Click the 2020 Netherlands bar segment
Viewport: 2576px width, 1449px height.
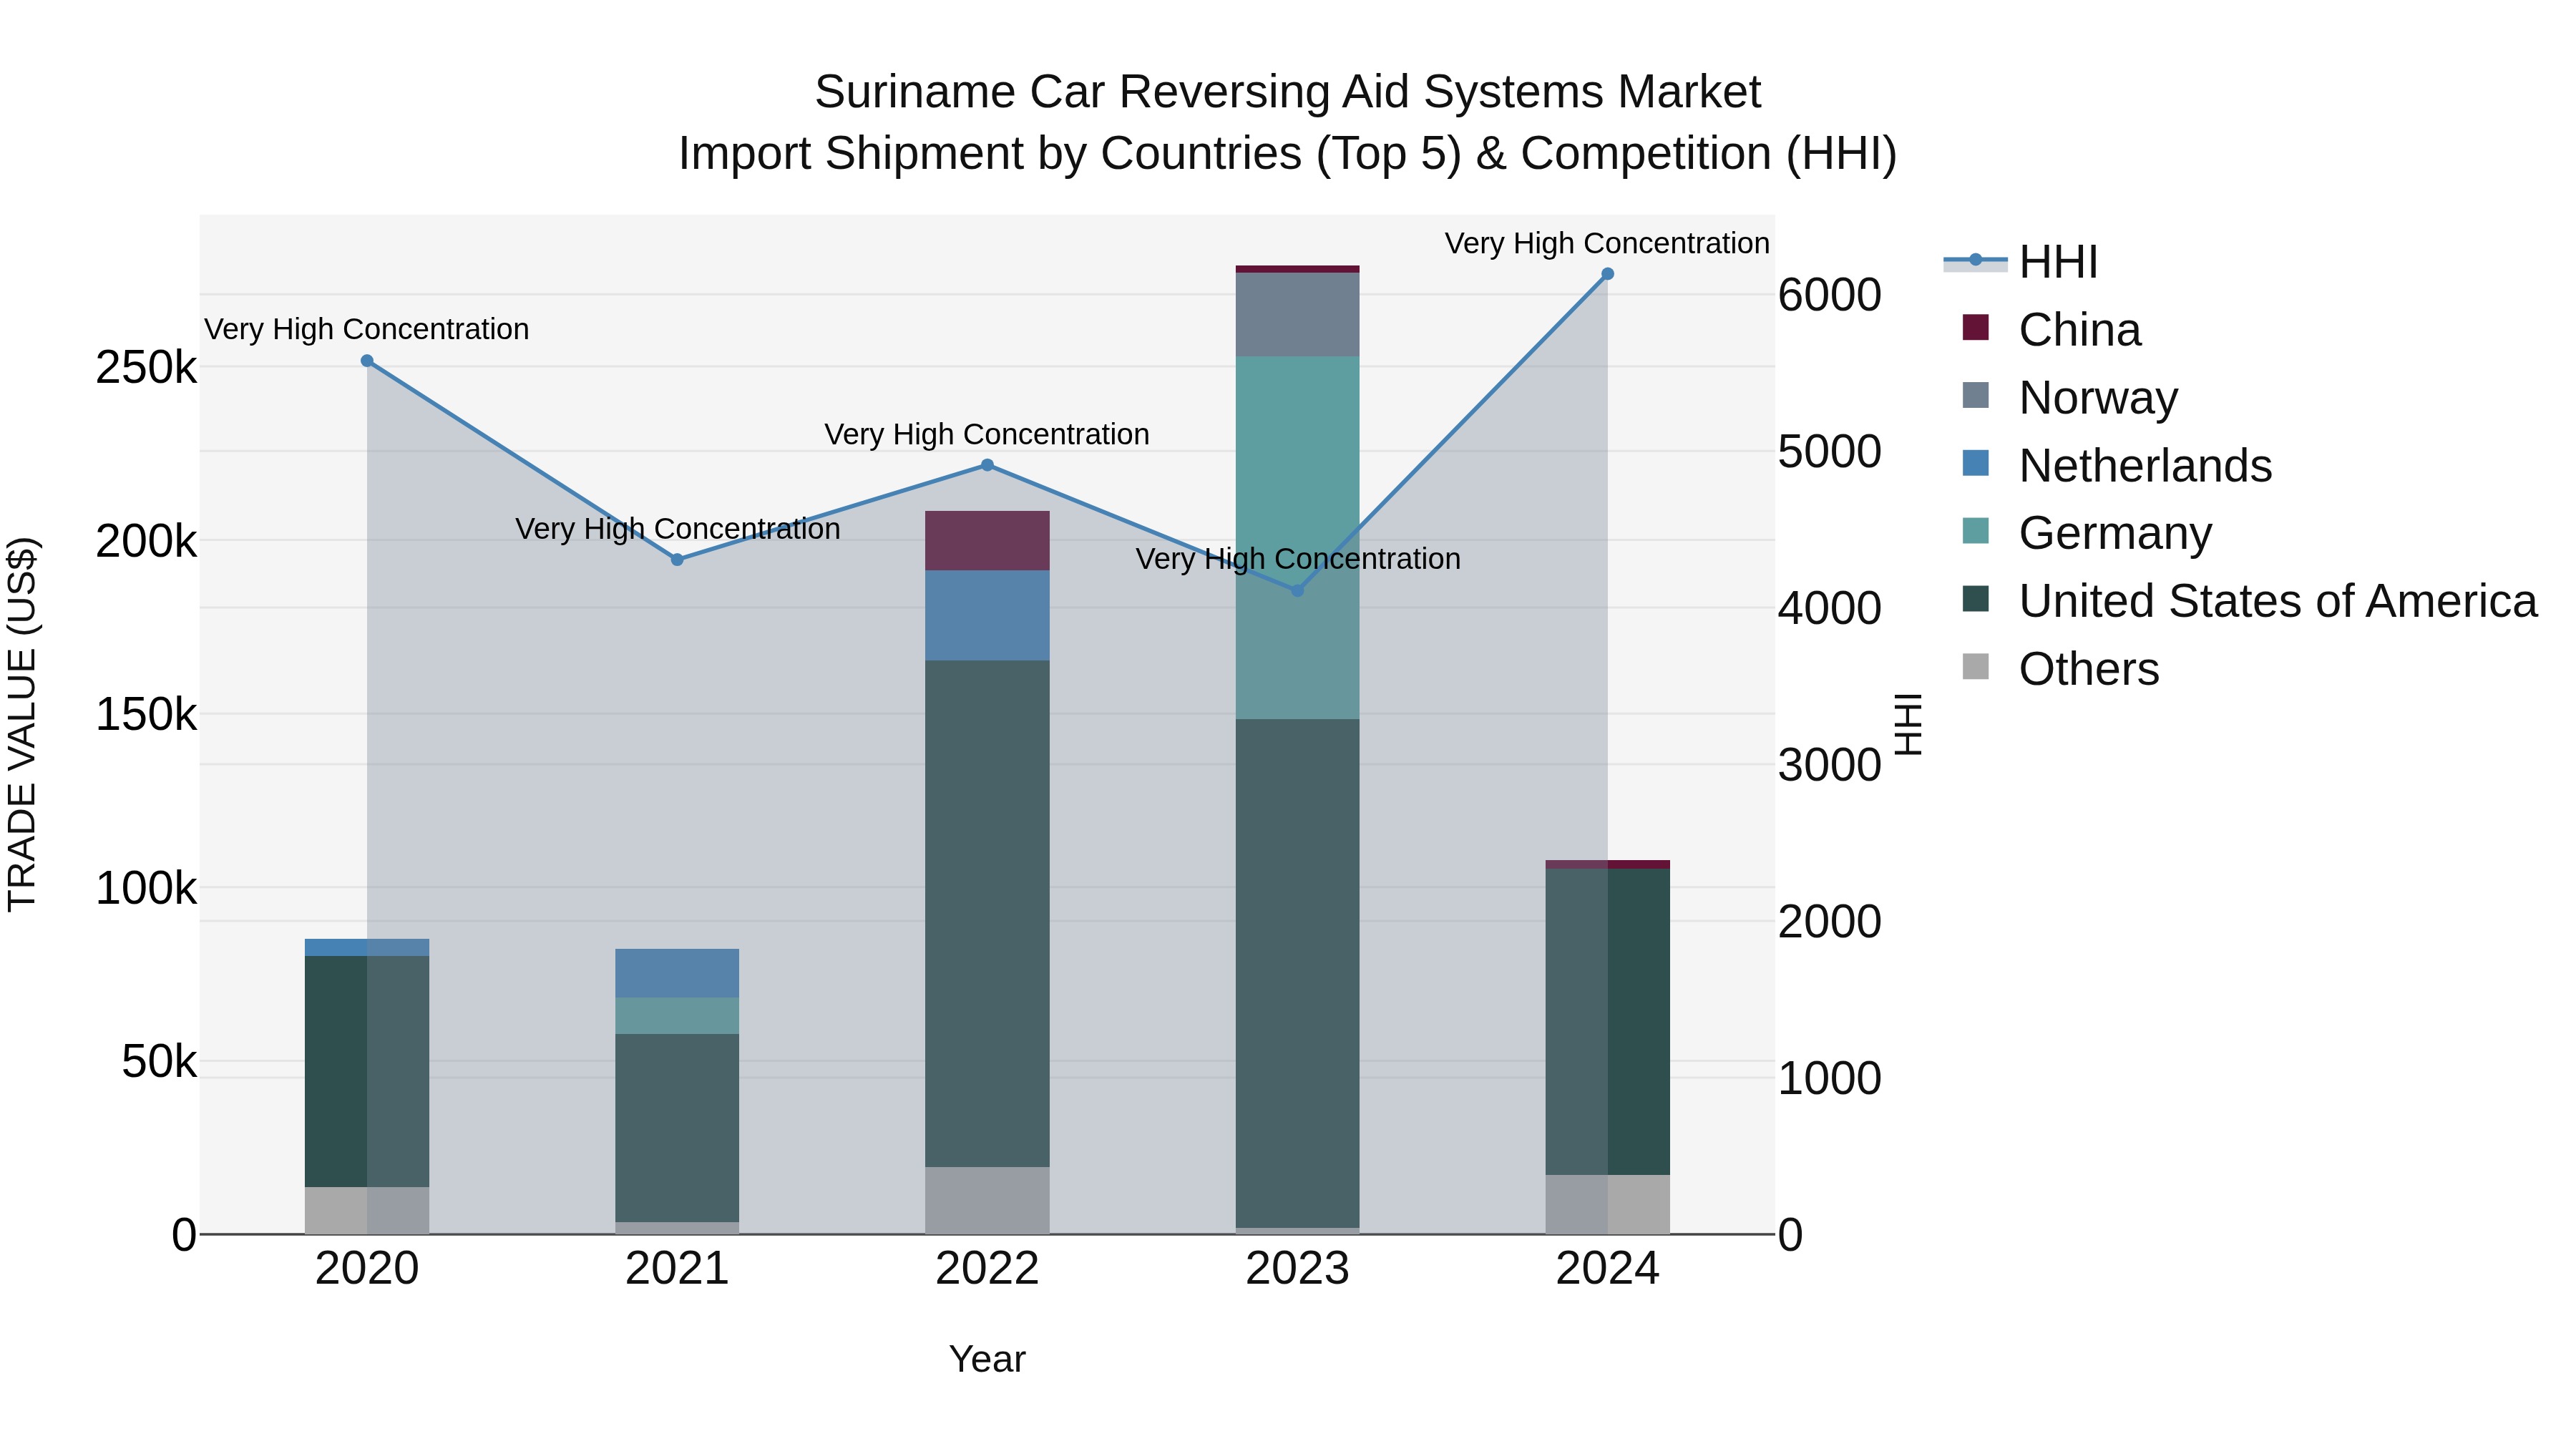[367, 948]
